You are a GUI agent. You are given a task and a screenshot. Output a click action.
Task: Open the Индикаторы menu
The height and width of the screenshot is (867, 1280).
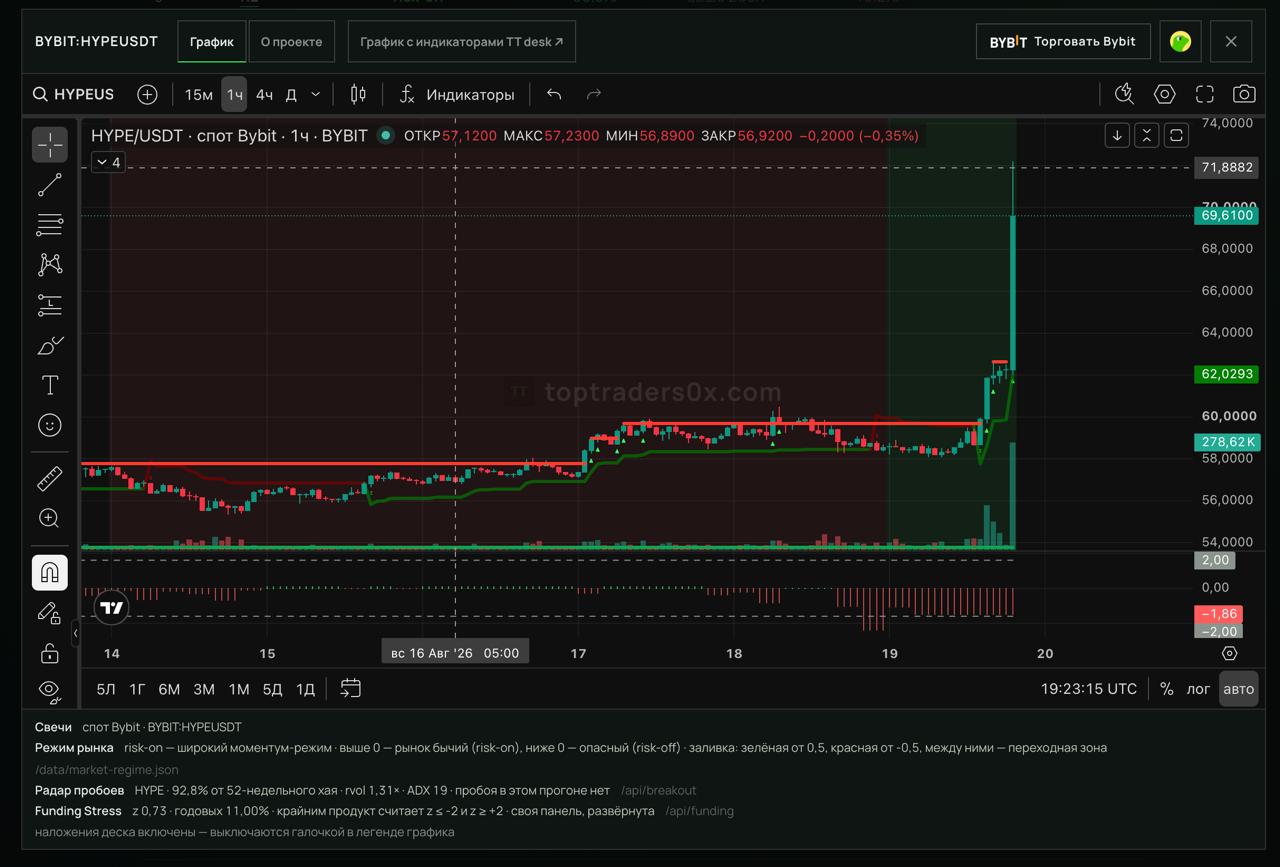[x=457, y=94]
